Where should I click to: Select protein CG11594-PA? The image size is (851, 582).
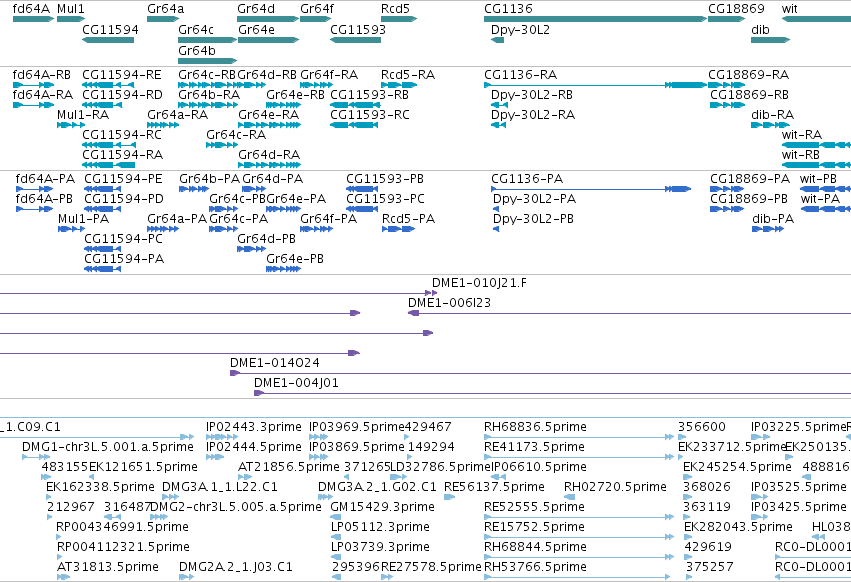pos(124,259)
